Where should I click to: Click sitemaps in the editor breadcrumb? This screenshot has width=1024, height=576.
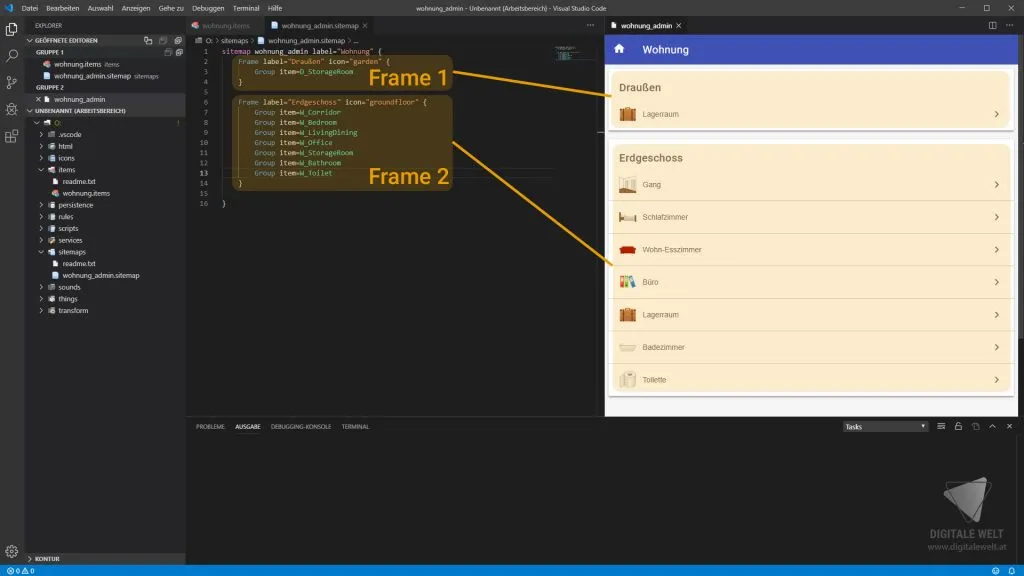[x=234, y=40]
